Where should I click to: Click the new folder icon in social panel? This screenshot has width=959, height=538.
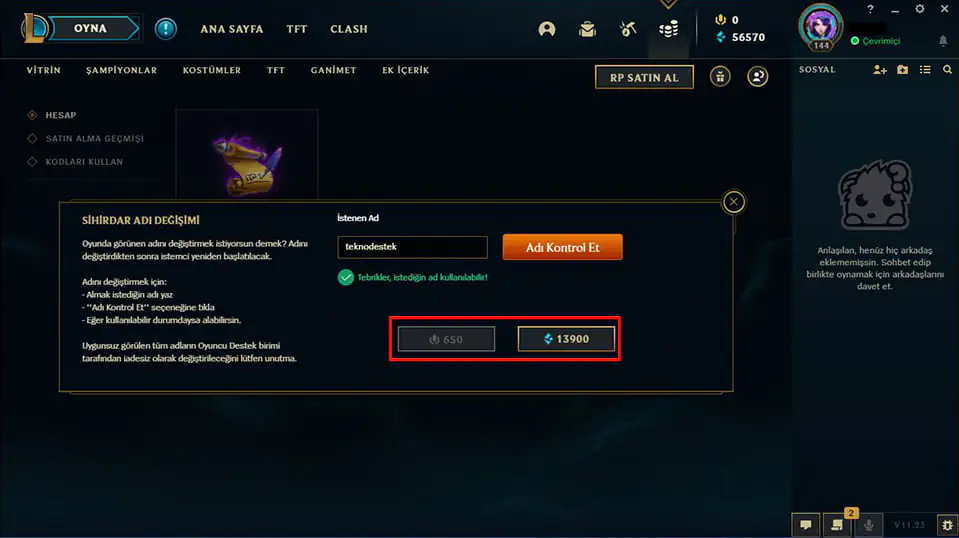pos(902,70)
